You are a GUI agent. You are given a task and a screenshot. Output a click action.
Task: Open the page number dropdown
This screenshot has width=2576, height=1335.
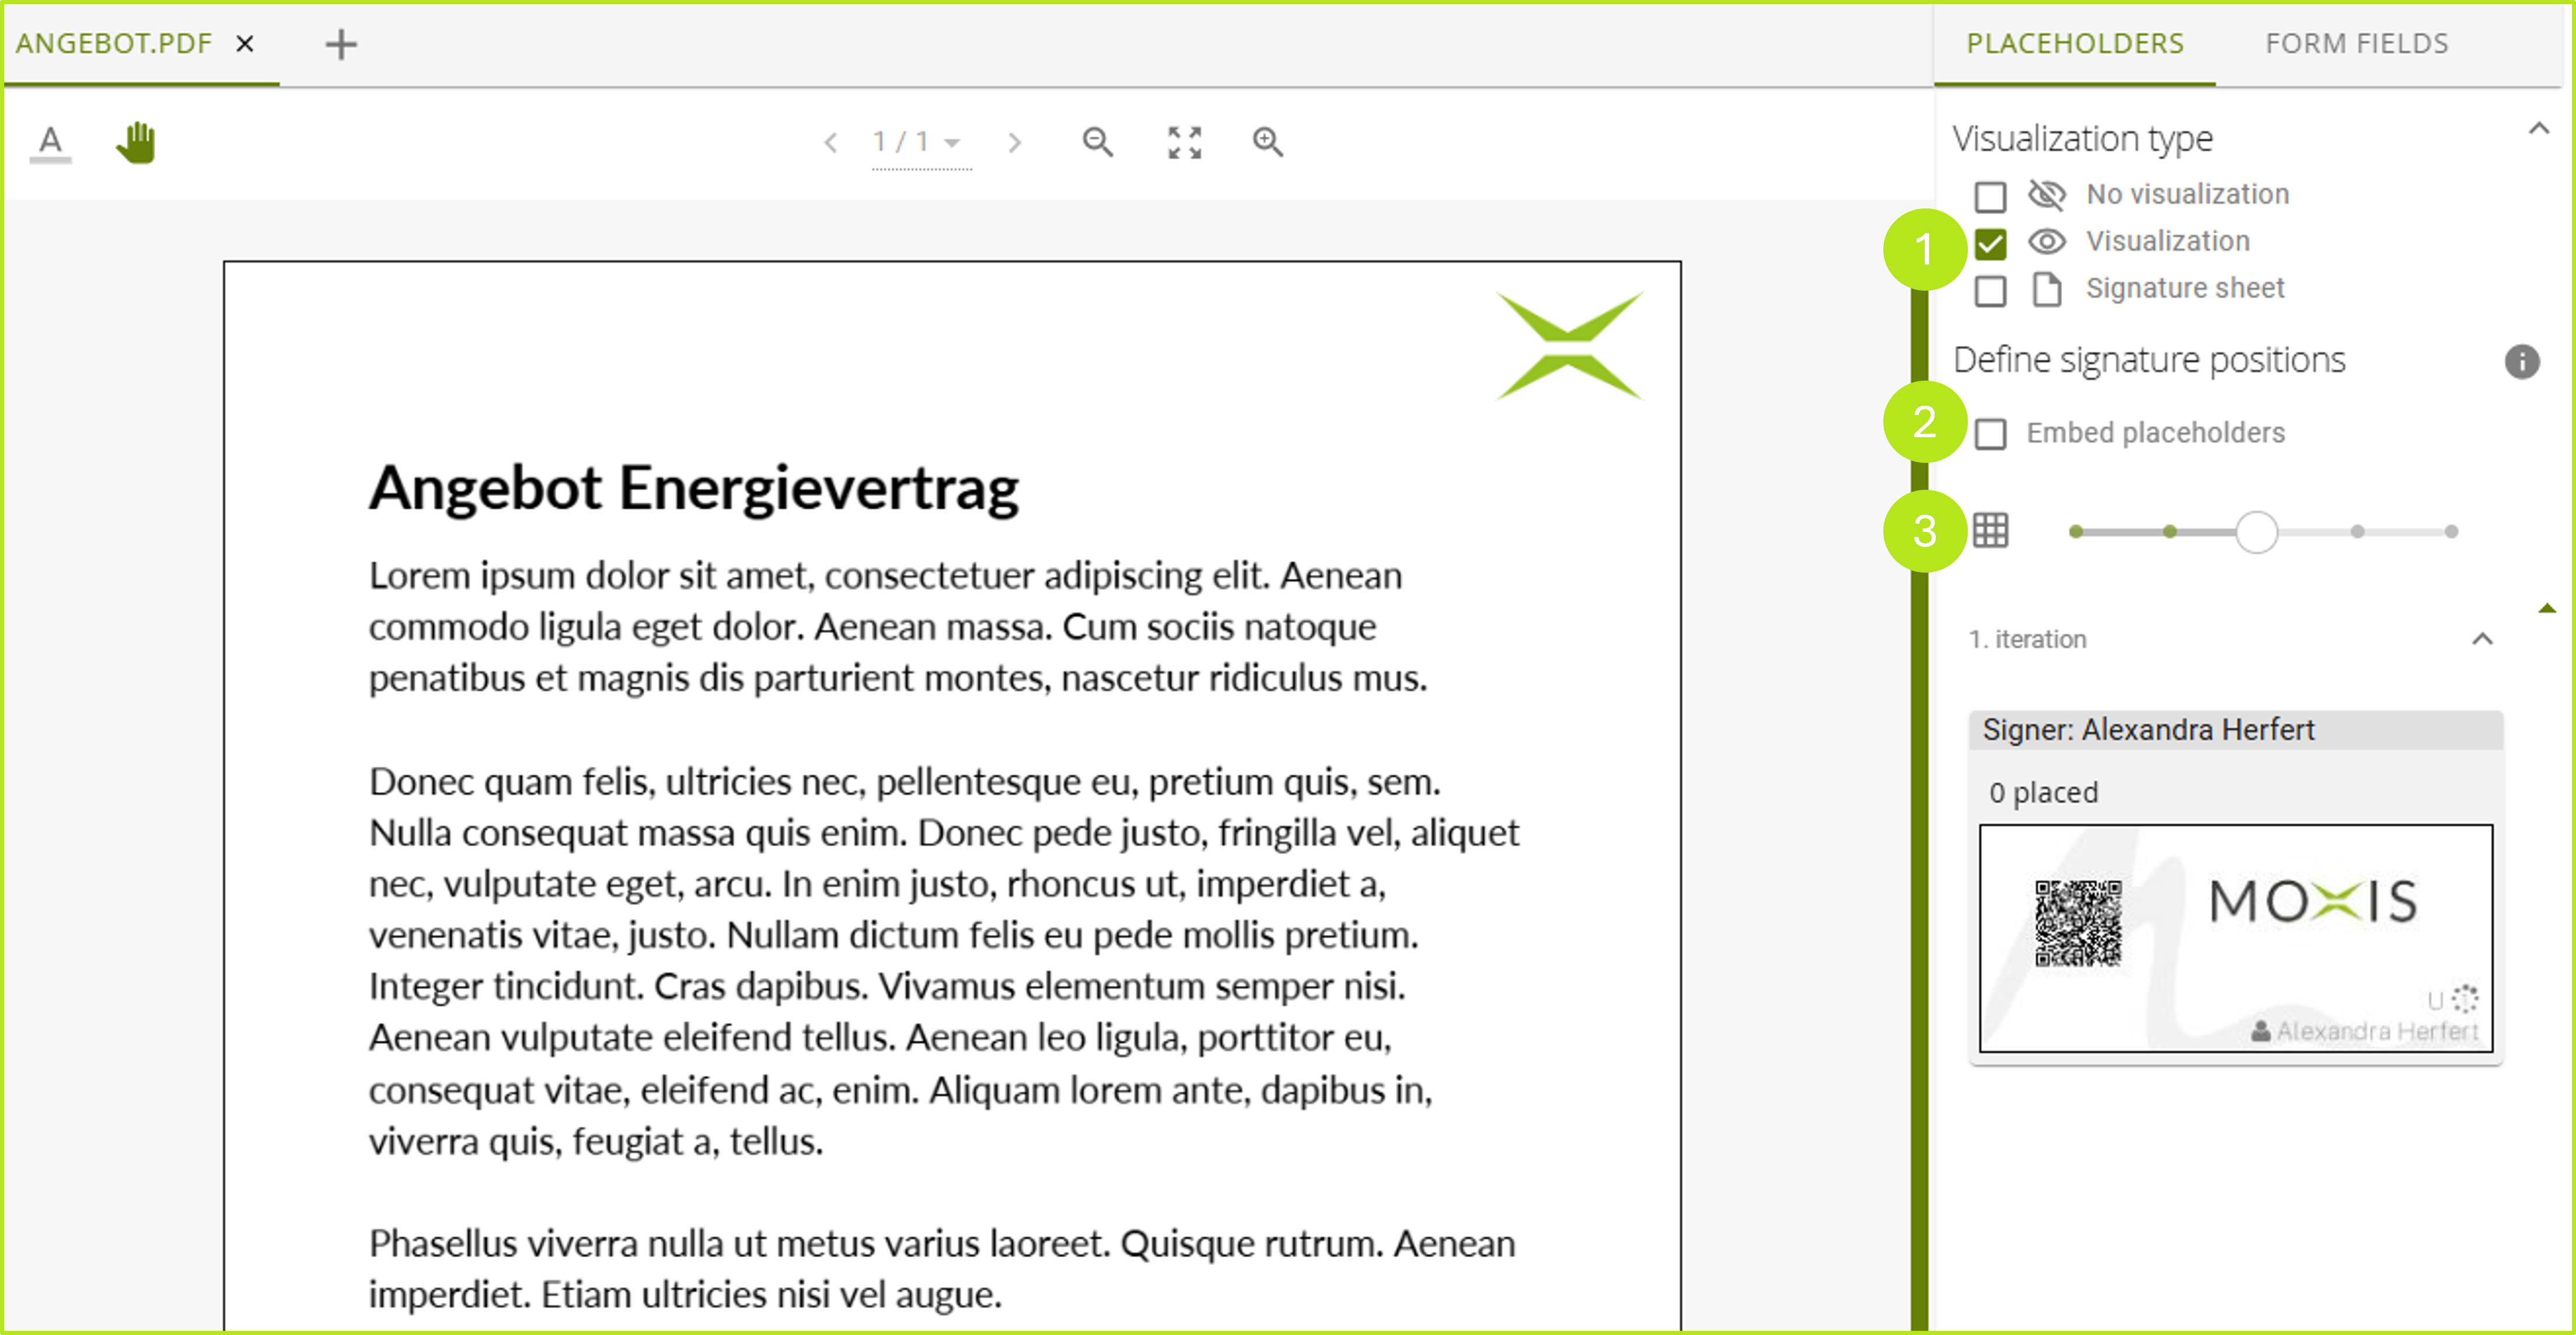(951, 142)
